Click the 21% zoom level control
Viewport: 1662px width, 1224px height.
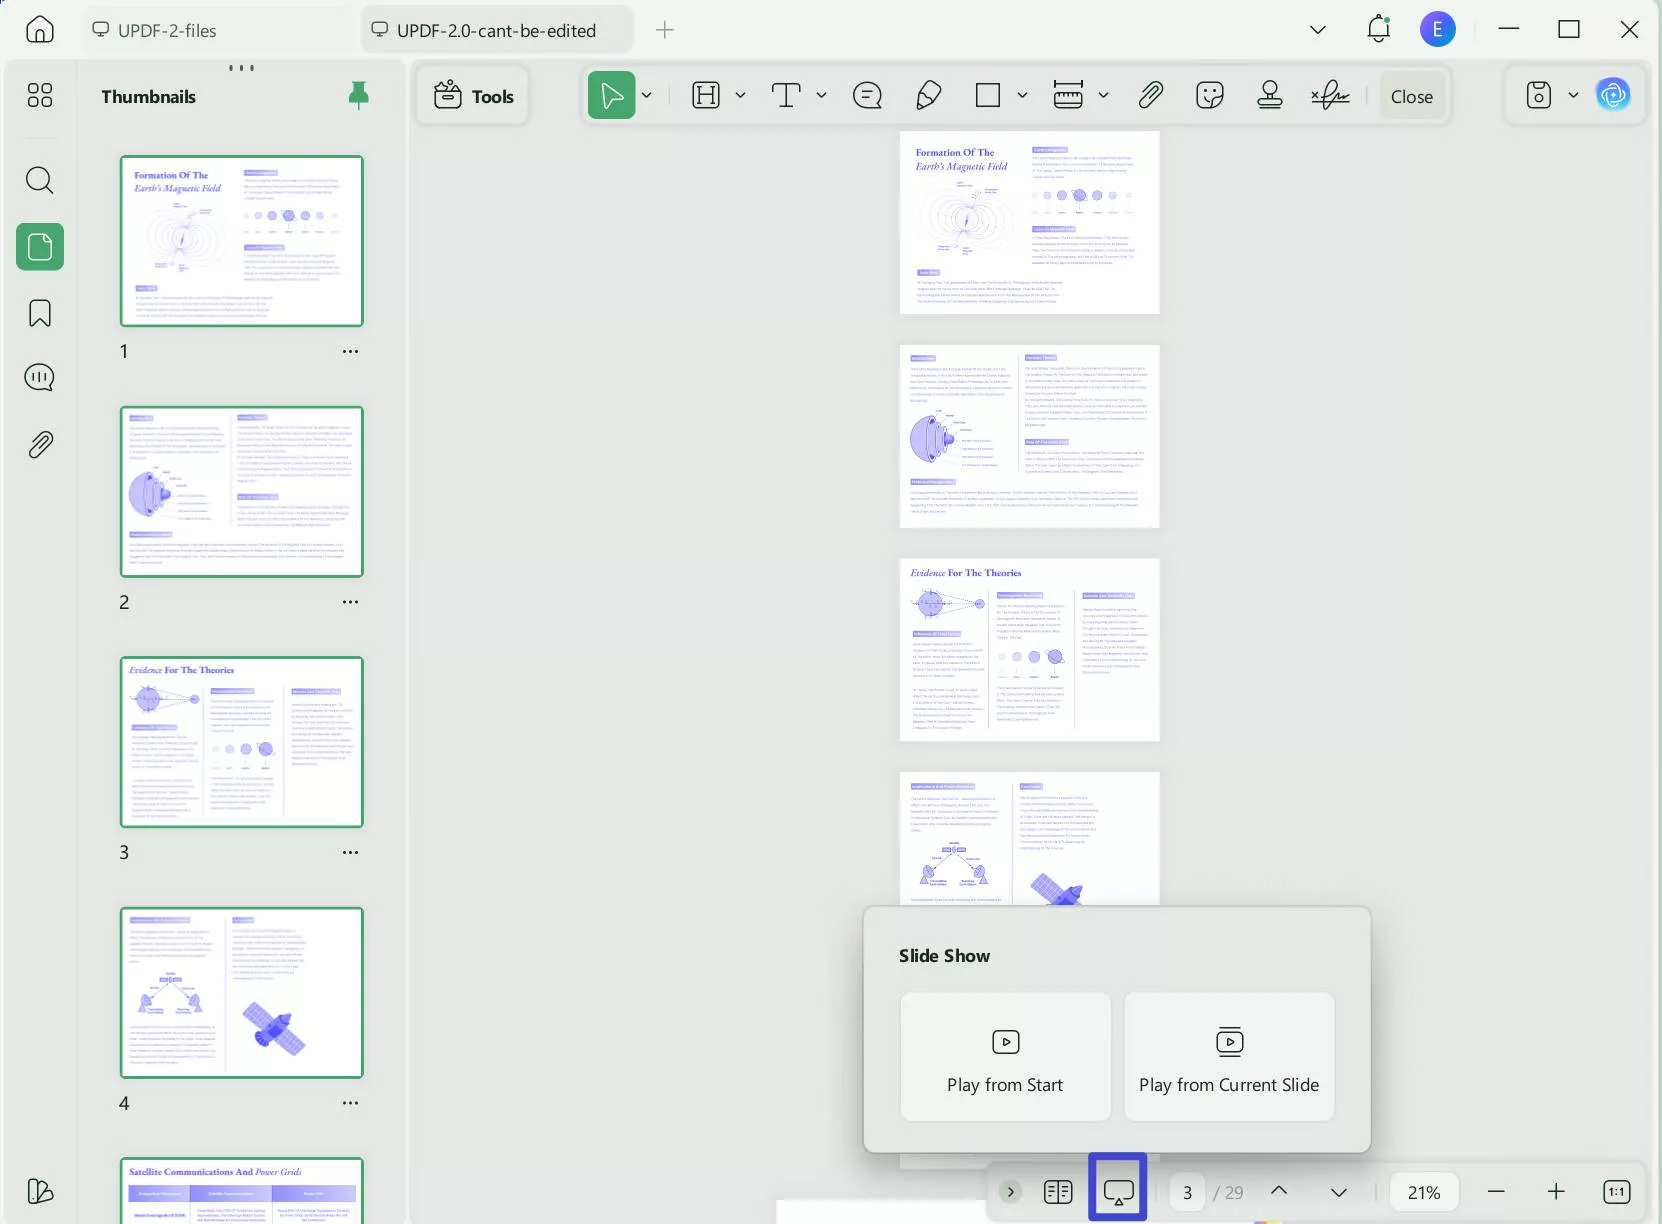[1424, 1191]
